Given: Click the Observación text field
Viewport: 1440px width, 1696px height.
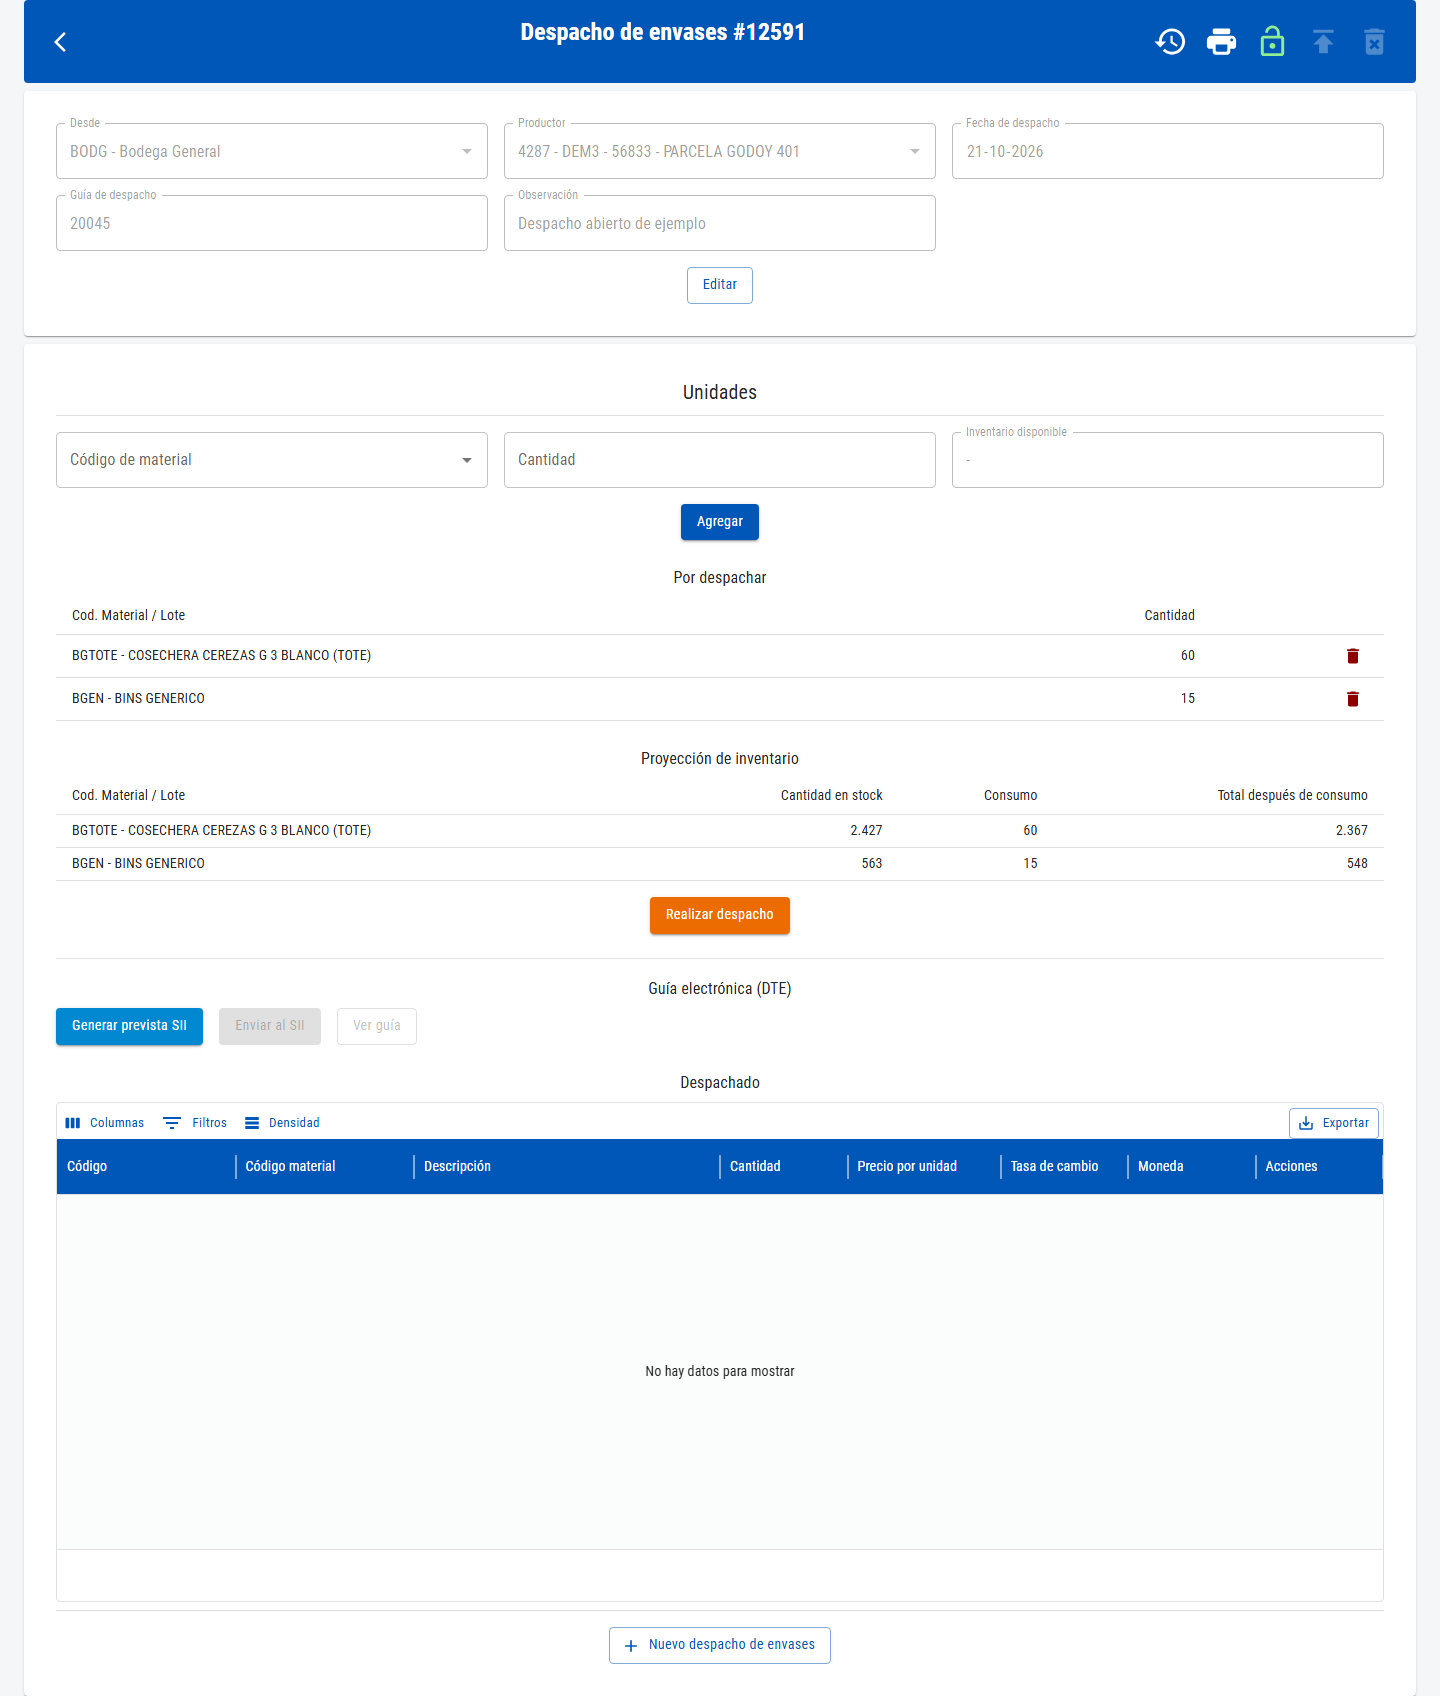Looking at the screenshot, I should click(x=720, y=223).
